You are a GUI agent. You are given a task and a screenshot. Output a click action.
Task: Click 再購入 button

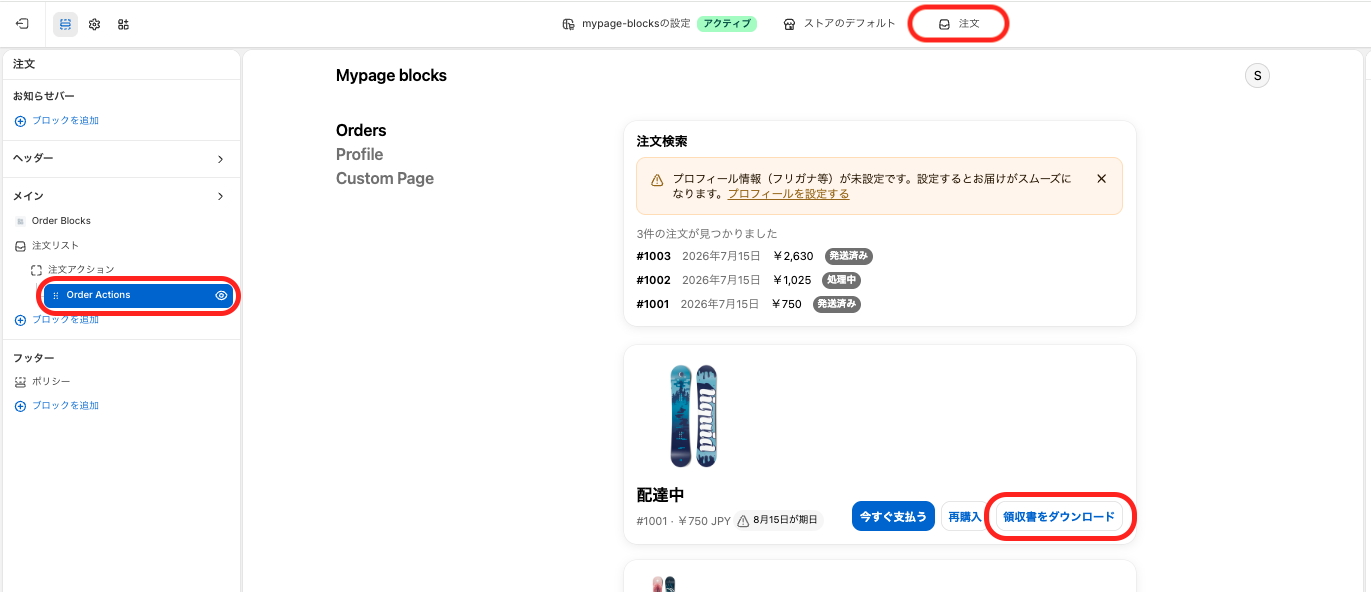click(965, 516)
